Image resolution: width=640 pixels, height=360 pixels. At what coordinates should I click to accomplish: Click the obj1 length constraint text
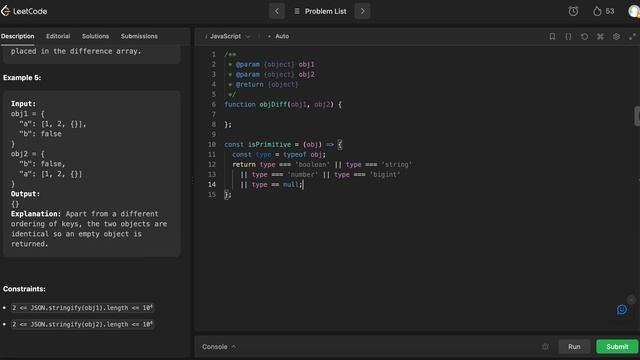82,308
